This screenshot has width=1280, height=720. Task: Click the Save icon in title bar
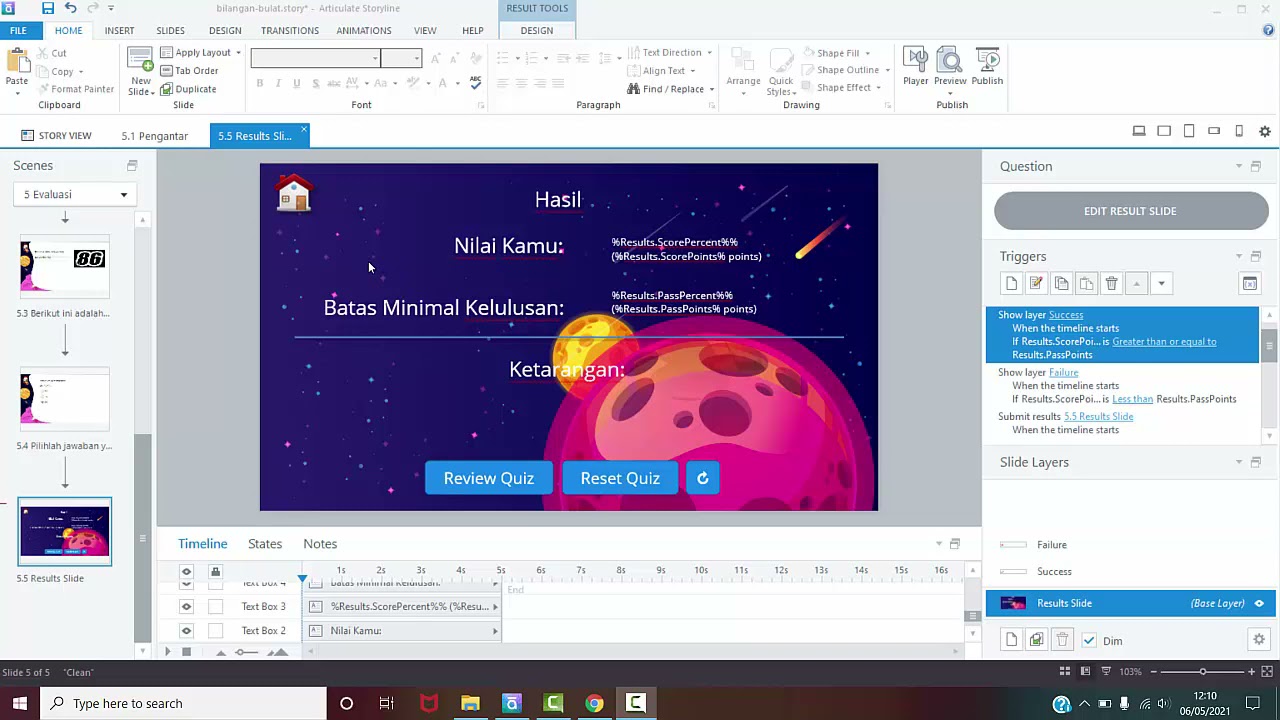coord(47,8)
